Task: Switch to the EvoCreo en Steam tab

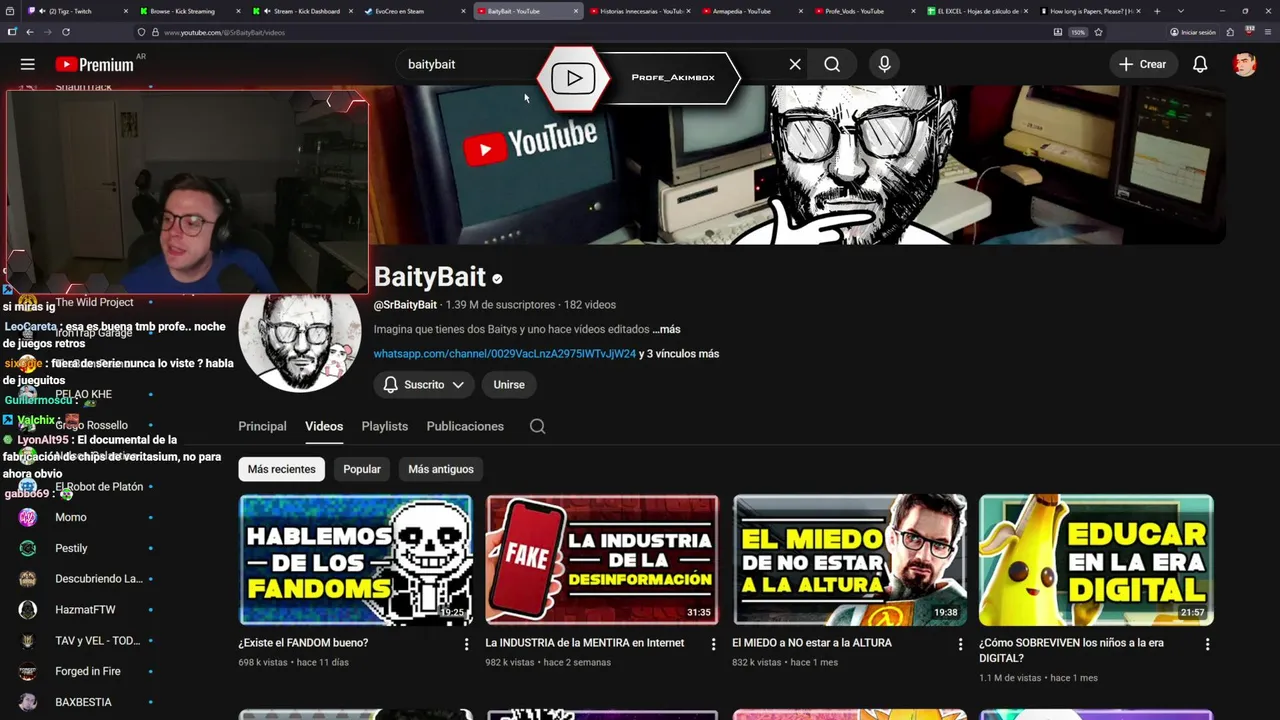Action: (x=416, y=11)
